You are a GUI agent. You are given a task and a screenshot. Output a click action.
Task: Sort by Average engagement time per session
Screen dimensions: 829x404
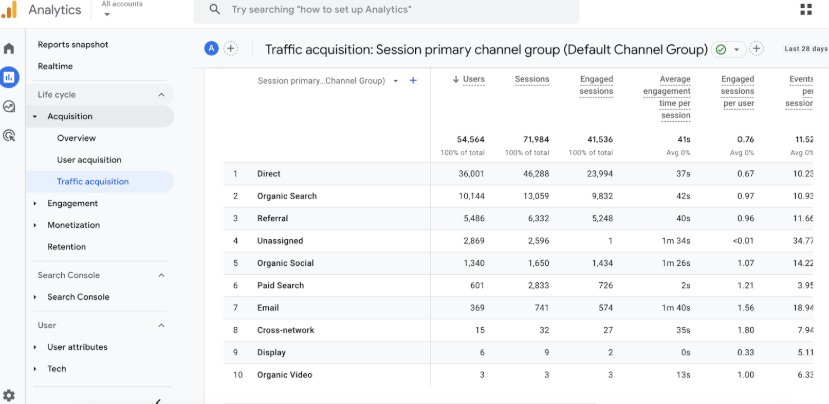point(667,97)
